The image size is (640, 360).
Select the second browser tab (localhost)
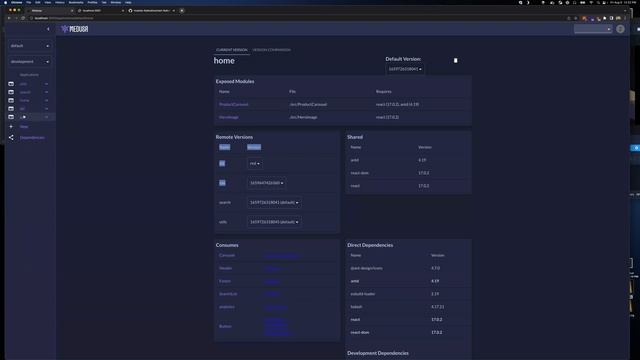click(100, 11)
